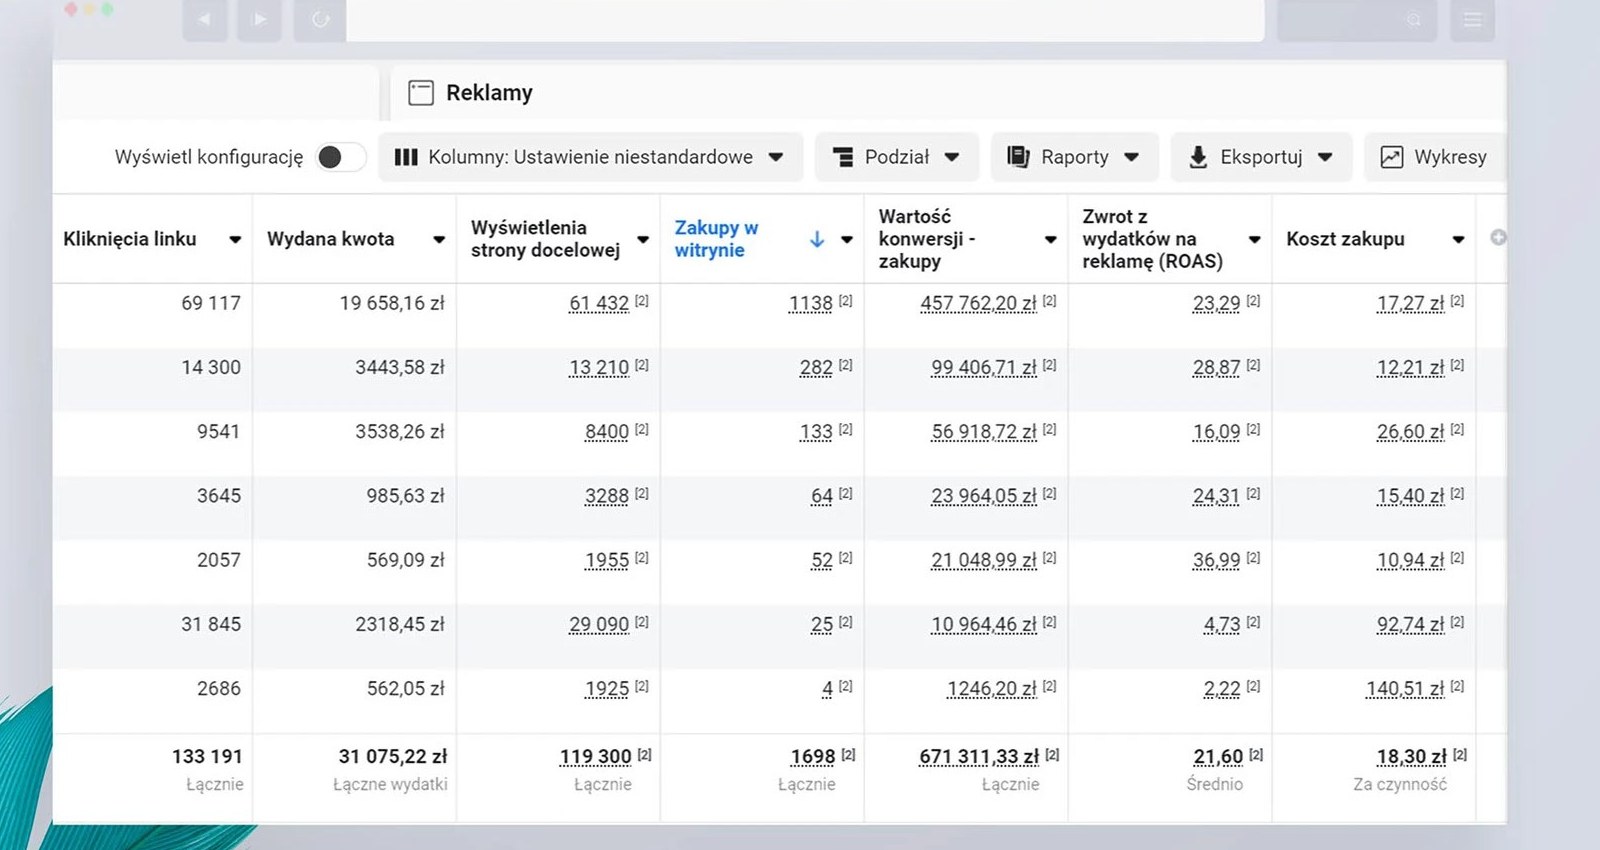Expand Wydana kwota column options arrow
Screen dimensions: 1600x850
[439, 239]
